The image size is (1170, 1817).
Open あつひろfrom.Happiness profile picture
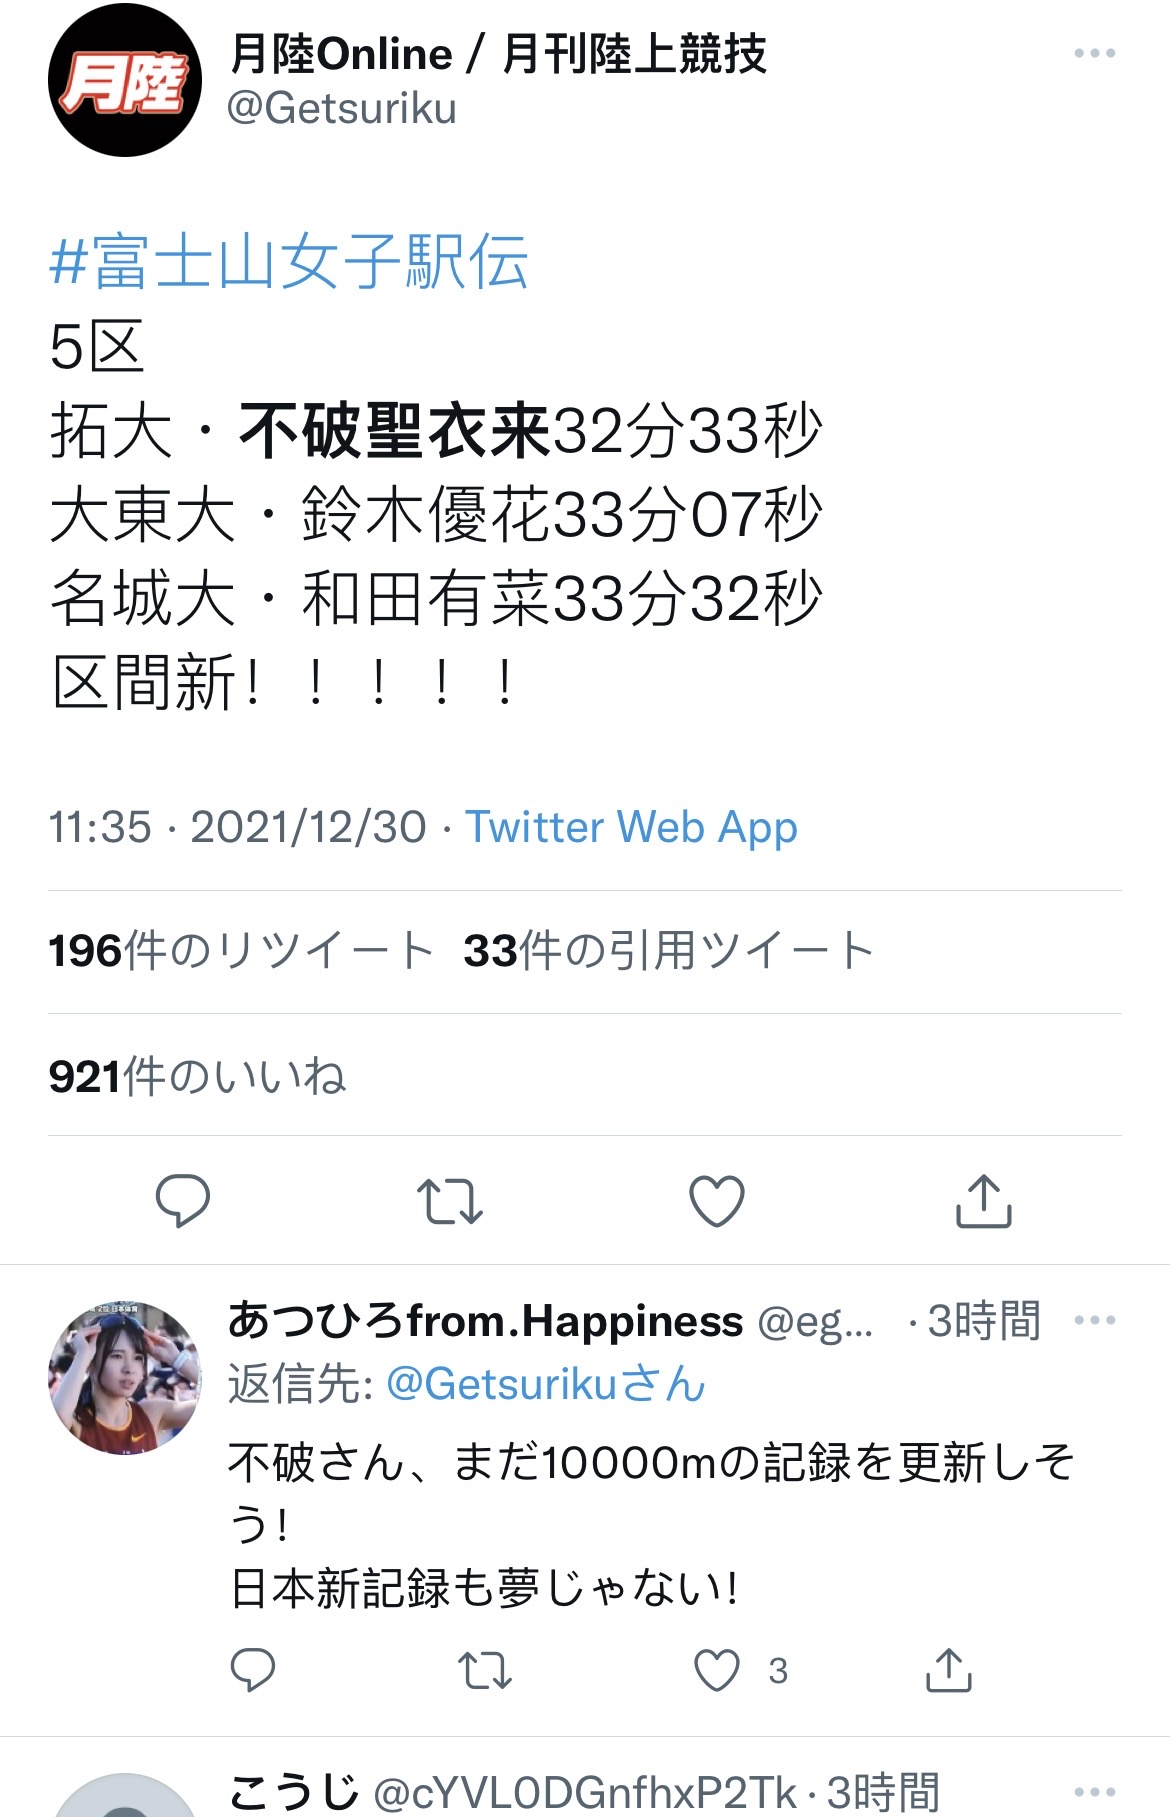coord(125,1378)
